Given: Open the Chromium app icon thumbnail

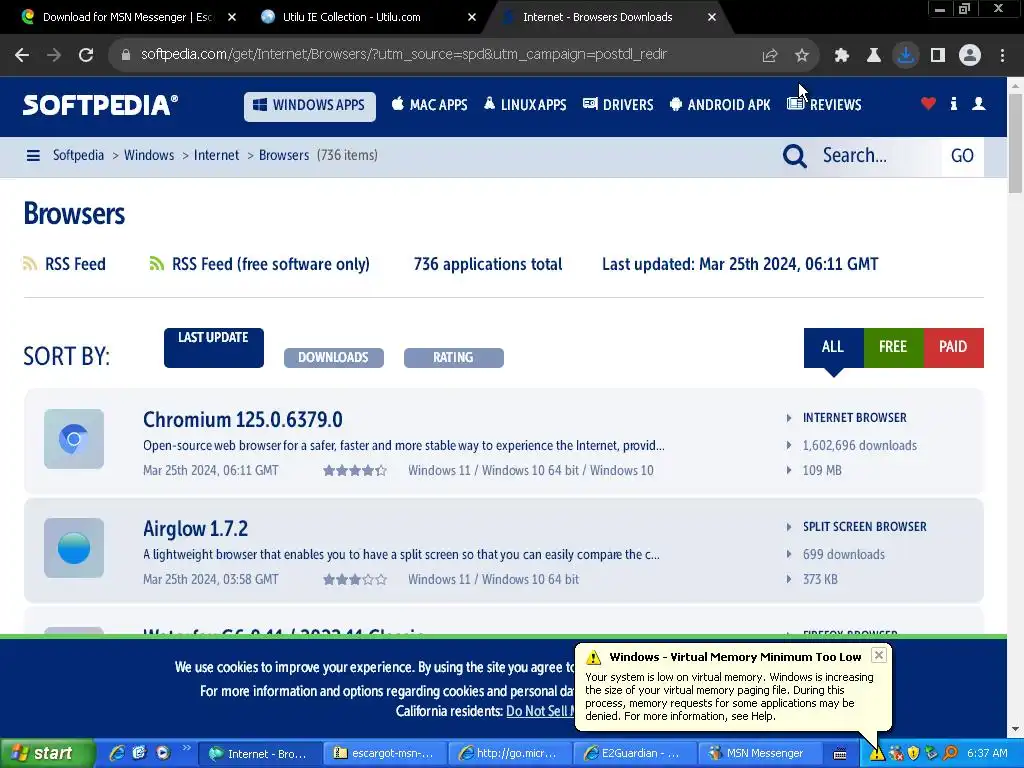Looking at the screenshot, I should click(x=74, y=439).
